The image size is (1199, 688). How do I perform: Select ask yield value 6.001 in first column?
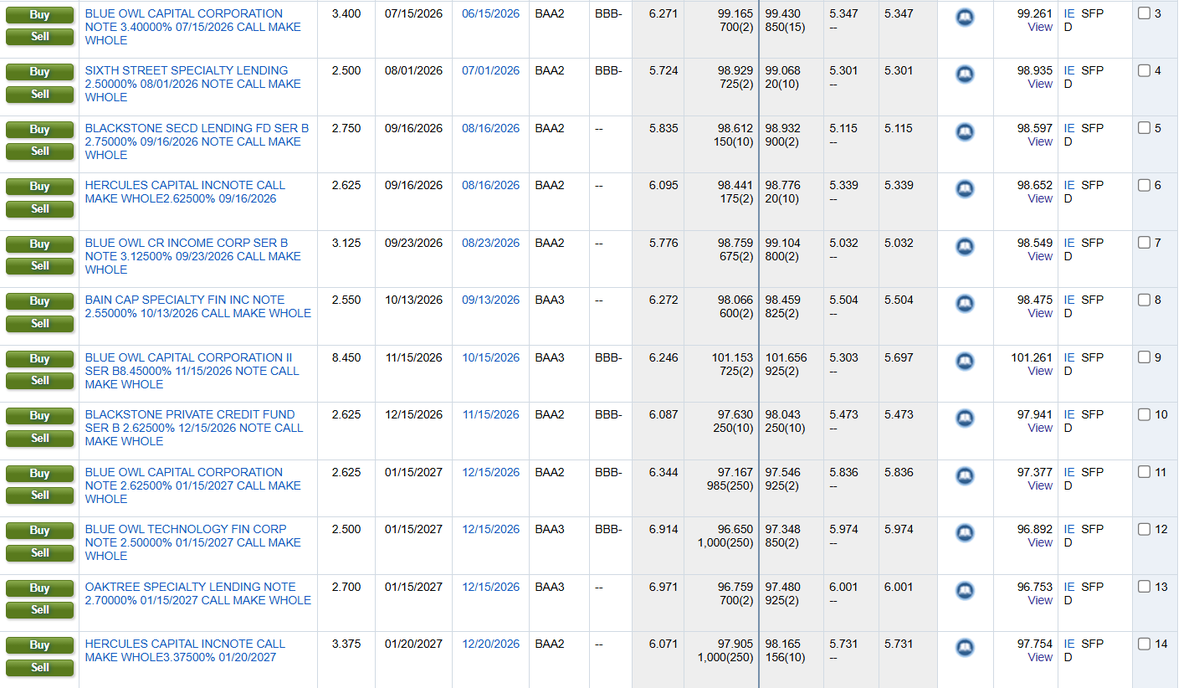(x=843, y=586)
